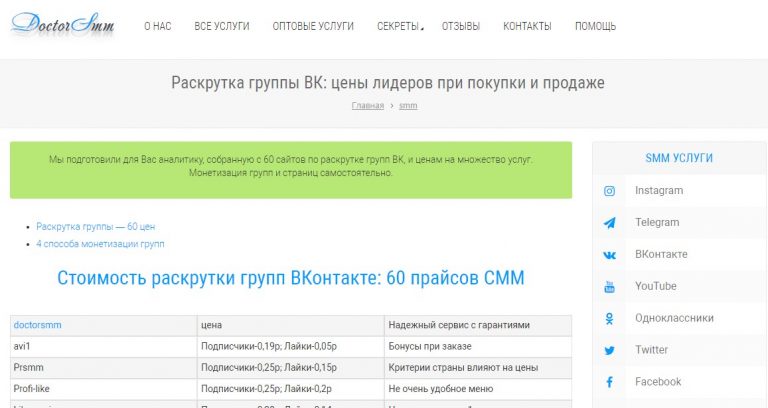This screenshot has height=408, width=768.
Task: Select Telegram service link in sidebar
Action: pyautogui.click(x=657, y=222)
